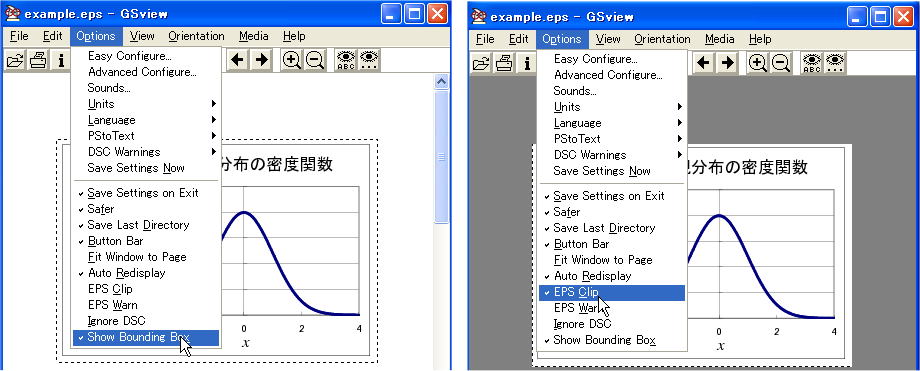Image resolution: width=920 pixels, height=371 pixels.
Task: Toggle Show Bounding Box in right window menu
Action: [612, 340]
